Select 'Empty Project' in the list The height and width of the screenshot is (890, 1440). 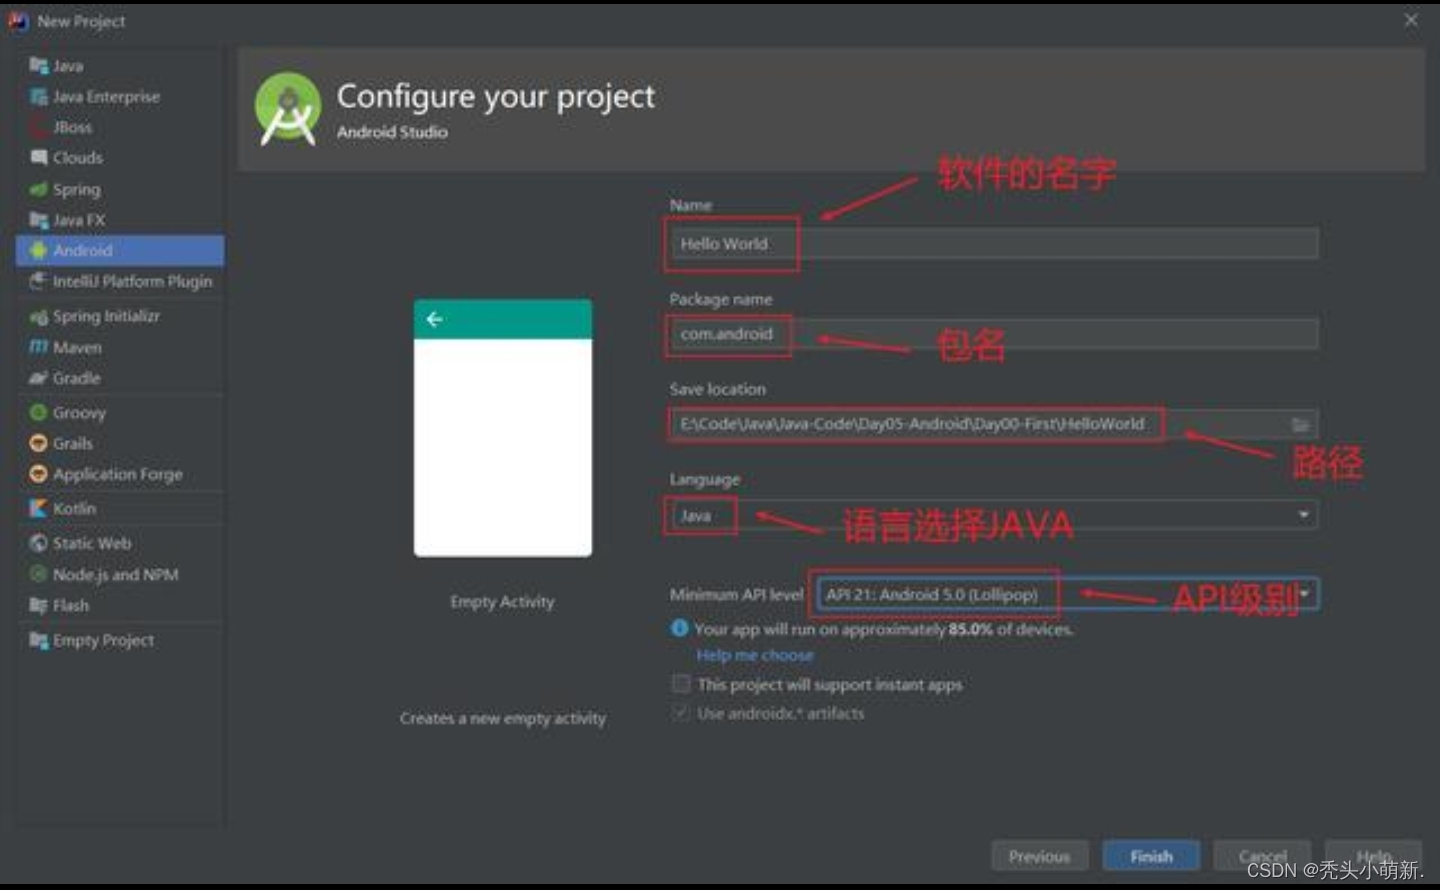tap(103, 640)
